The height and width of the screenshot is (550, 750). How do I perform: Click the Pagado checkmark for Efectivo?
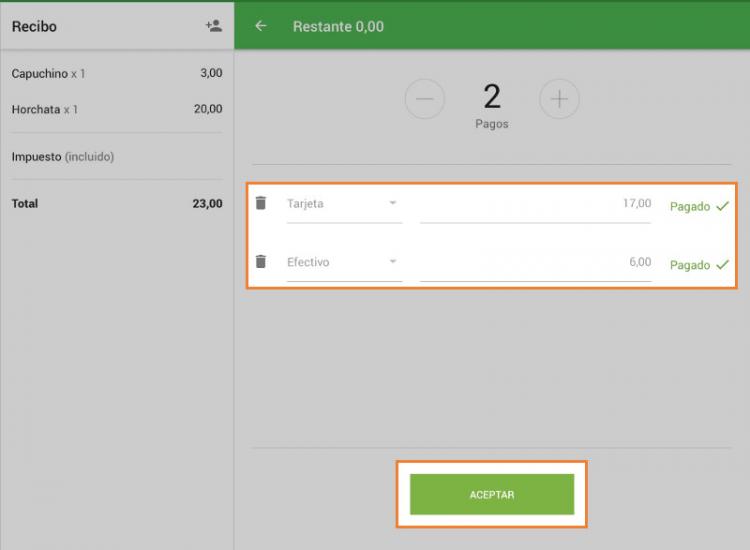coord(722,265)
